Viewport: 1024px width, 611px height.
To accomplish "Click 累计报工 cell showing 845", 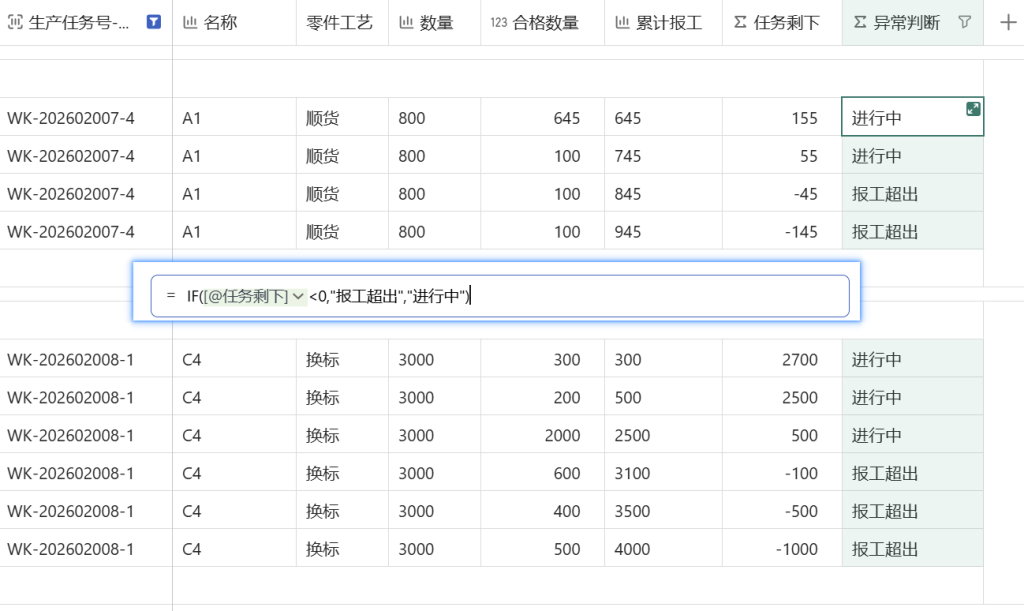I will point(664,193).
